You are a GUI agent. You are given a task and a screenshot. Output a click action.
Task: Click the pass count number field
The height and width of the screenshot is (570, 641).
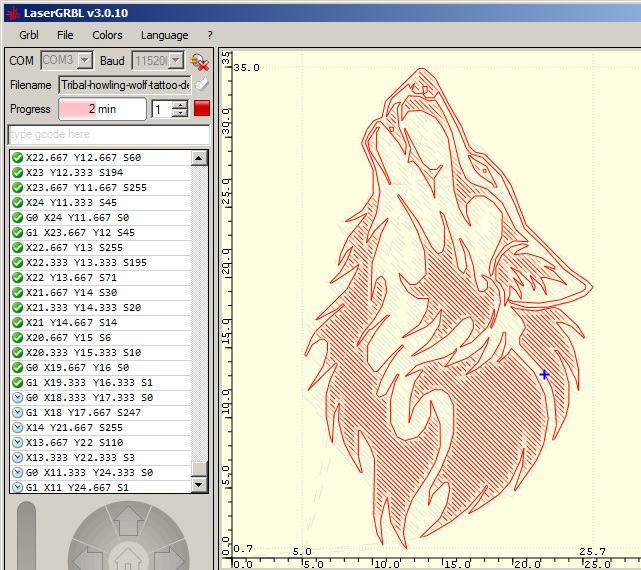(162, 109)
